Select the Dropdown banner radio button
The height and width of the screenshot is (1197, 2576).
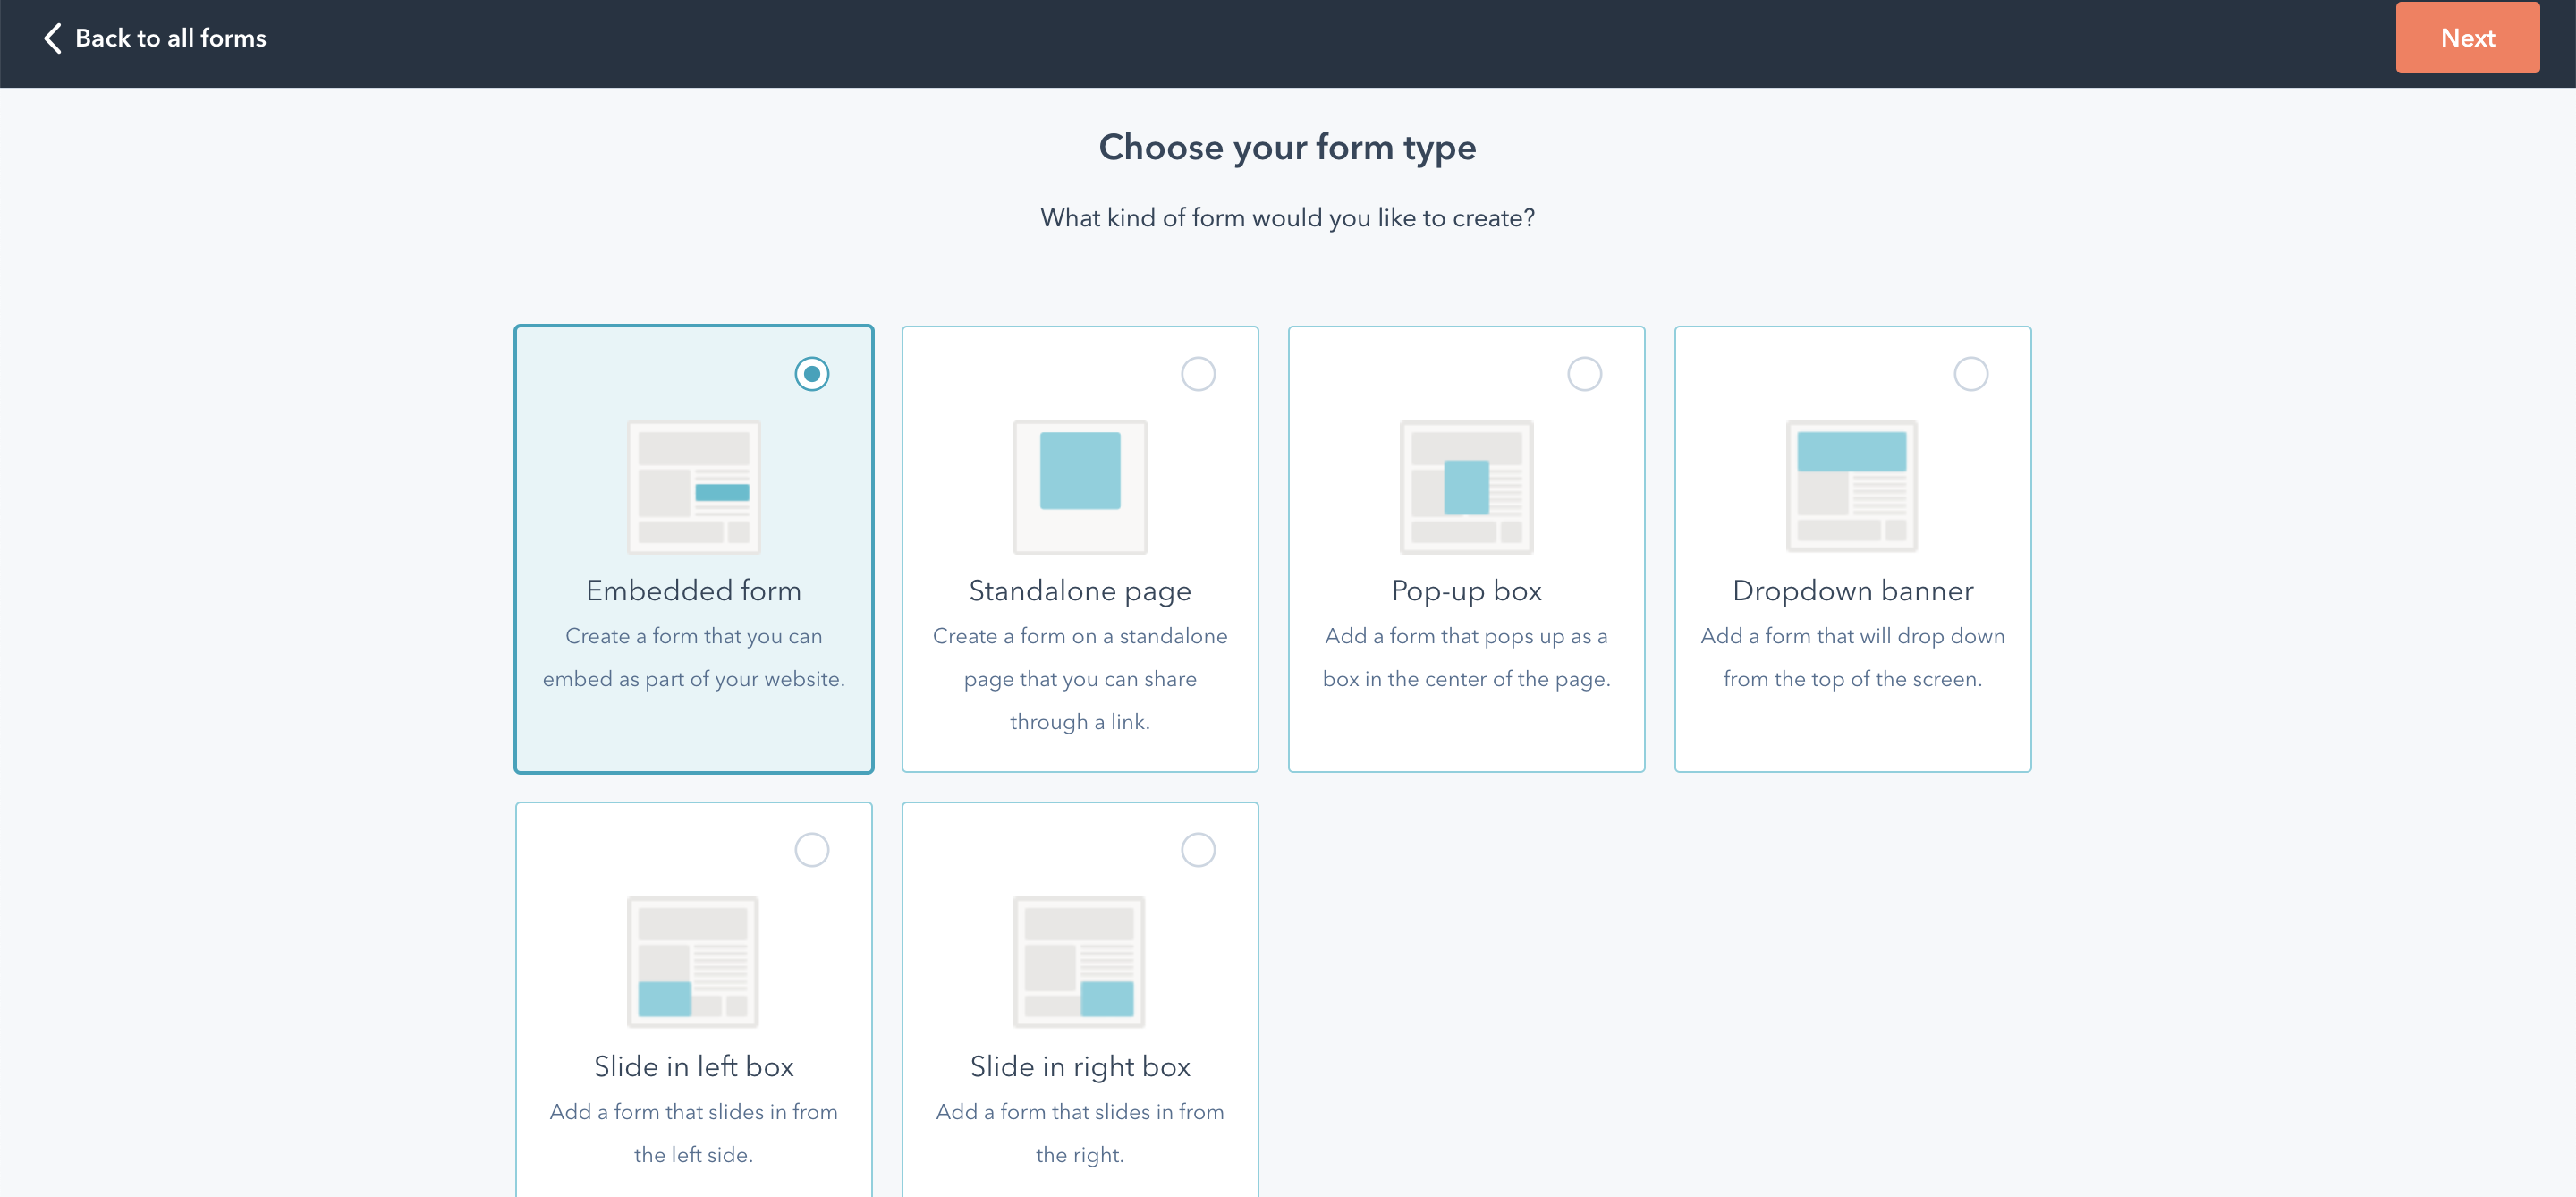1971,374
